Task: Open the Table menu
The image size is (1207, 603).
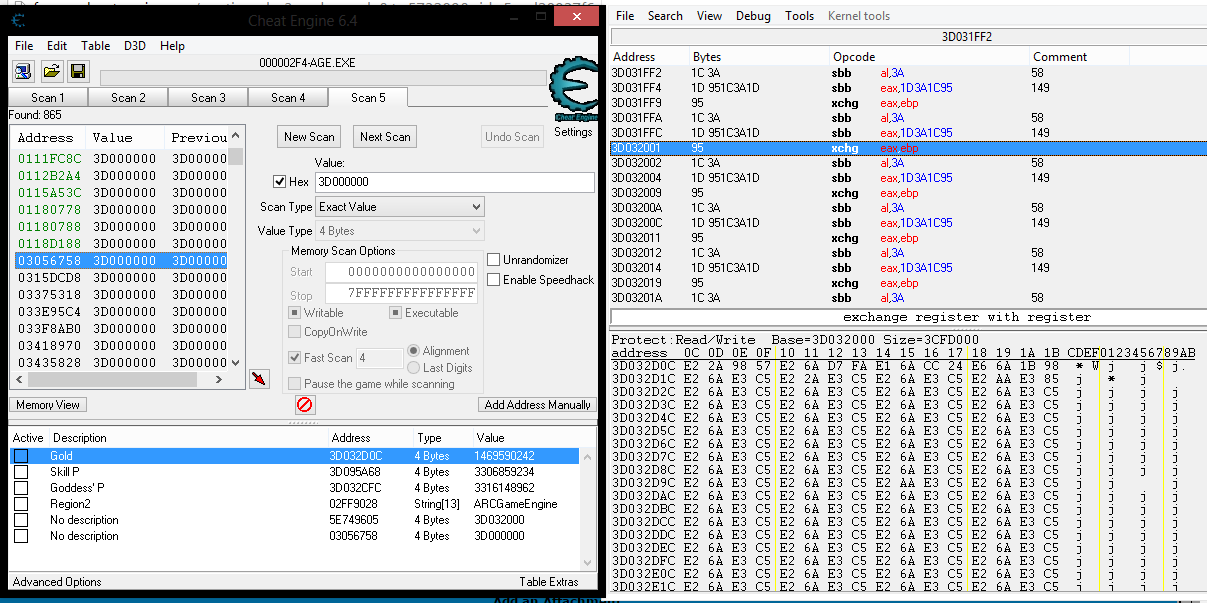Action: click(96, 46)
